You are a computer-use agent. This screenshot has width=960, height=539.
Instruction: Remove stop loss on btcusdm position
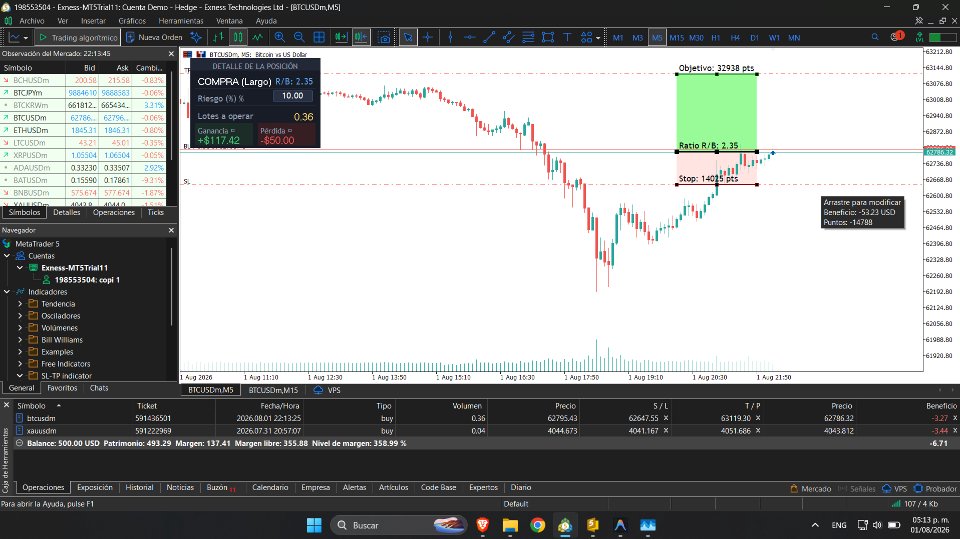click(x=666, y=418)
